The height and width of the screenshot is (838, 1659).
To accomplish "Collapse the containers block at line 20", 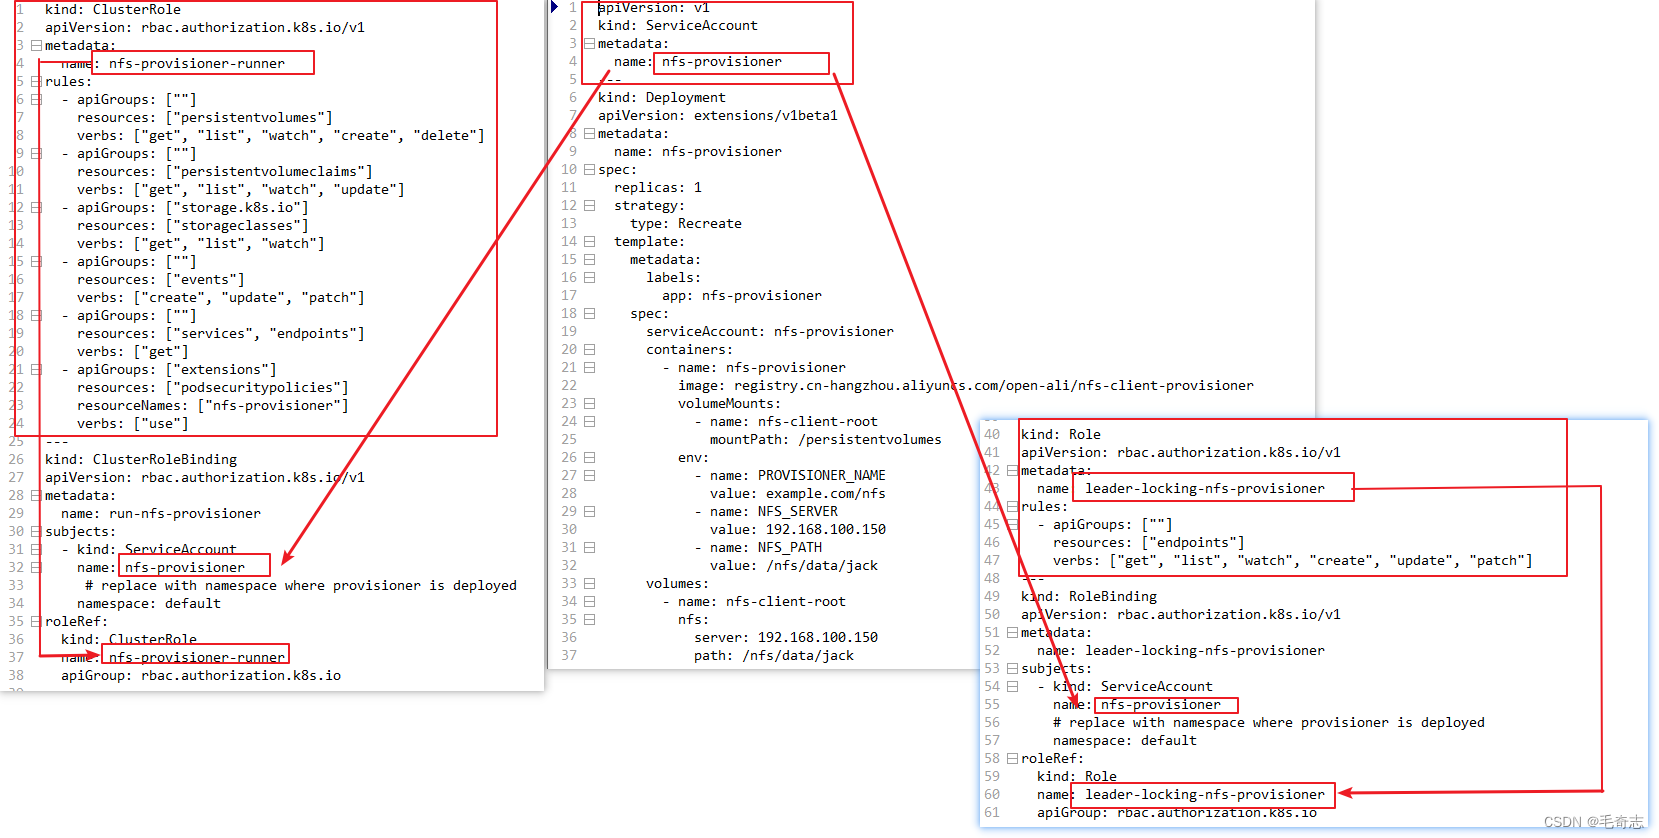I will [x=589, y=349].
